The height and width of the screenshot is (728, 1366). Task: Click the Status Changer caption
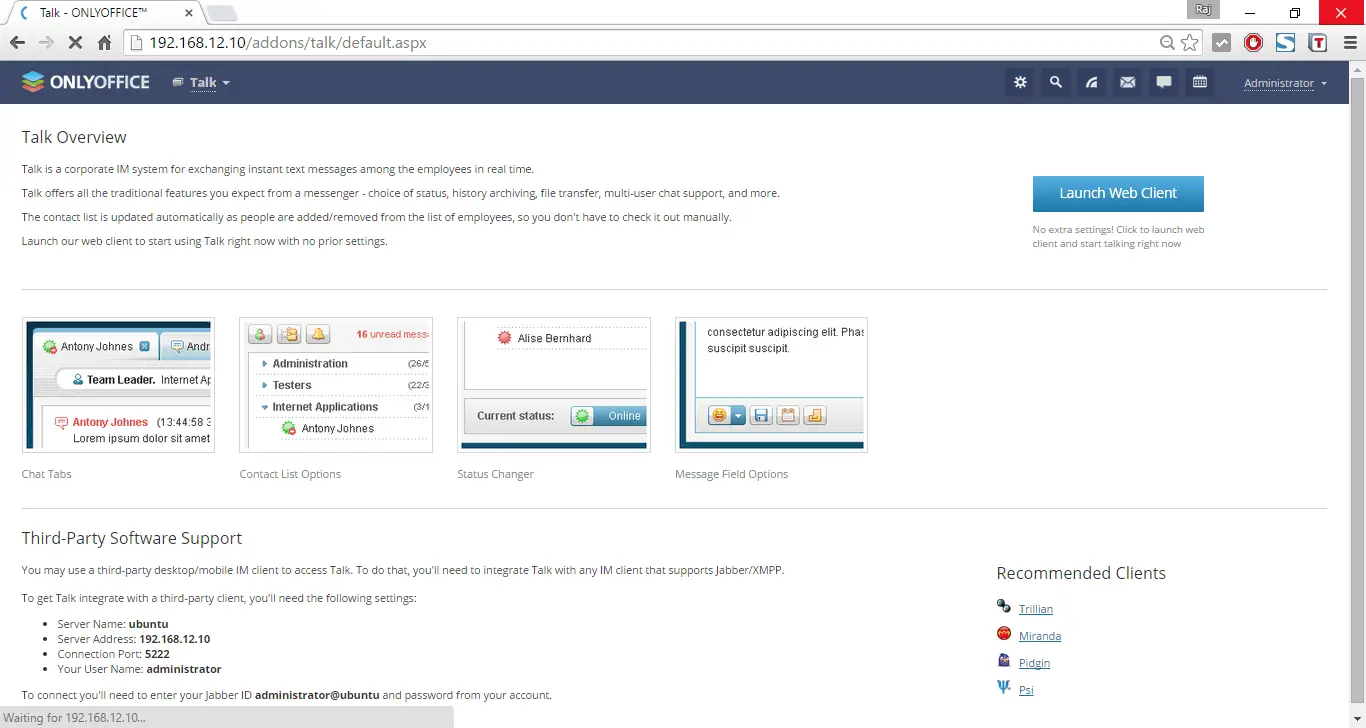click(495, 474)
